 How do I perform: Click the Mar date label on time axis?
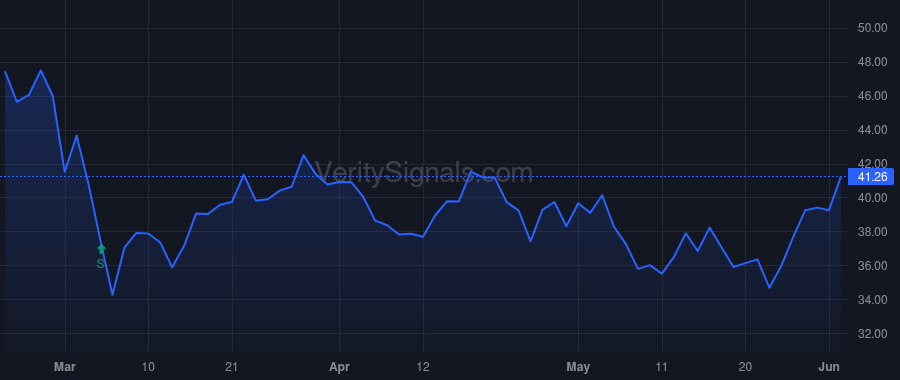click(x=65, y=367)
